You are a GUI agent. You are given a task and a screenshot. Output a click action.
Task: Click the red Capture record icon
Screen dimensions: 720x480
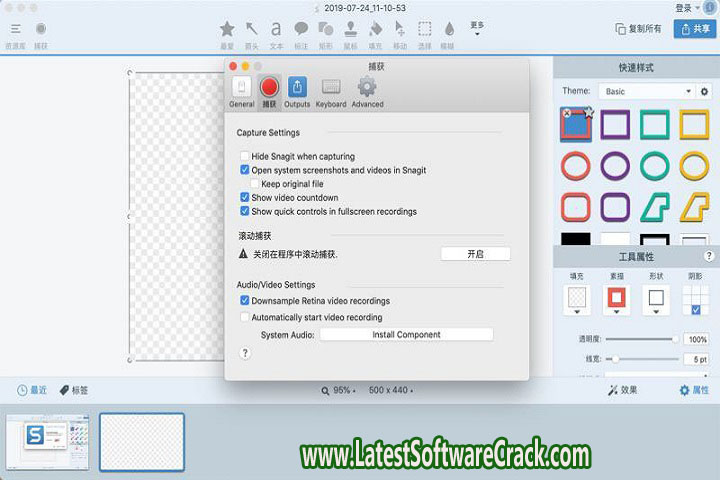[268, 86]
